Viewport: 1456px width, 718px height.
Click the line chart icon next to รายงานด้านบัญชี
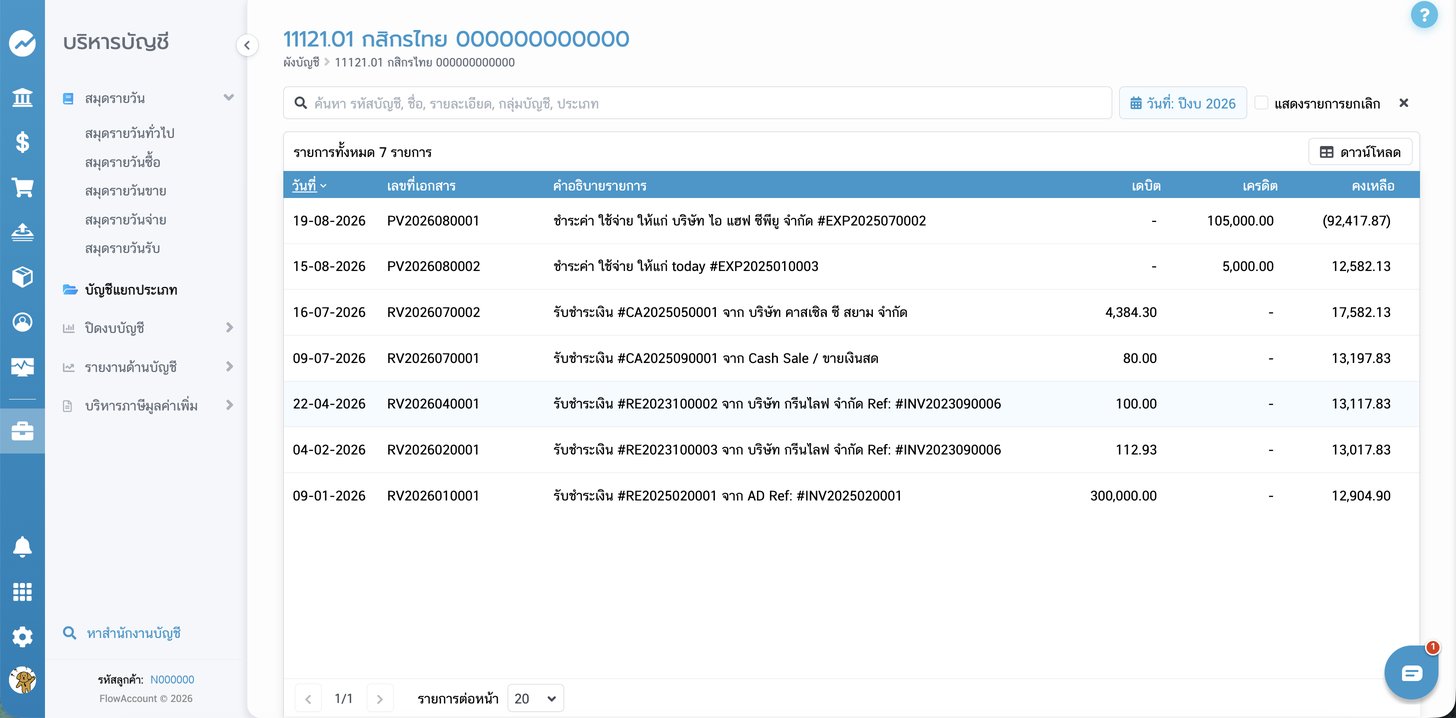click(x=68, y=367)
